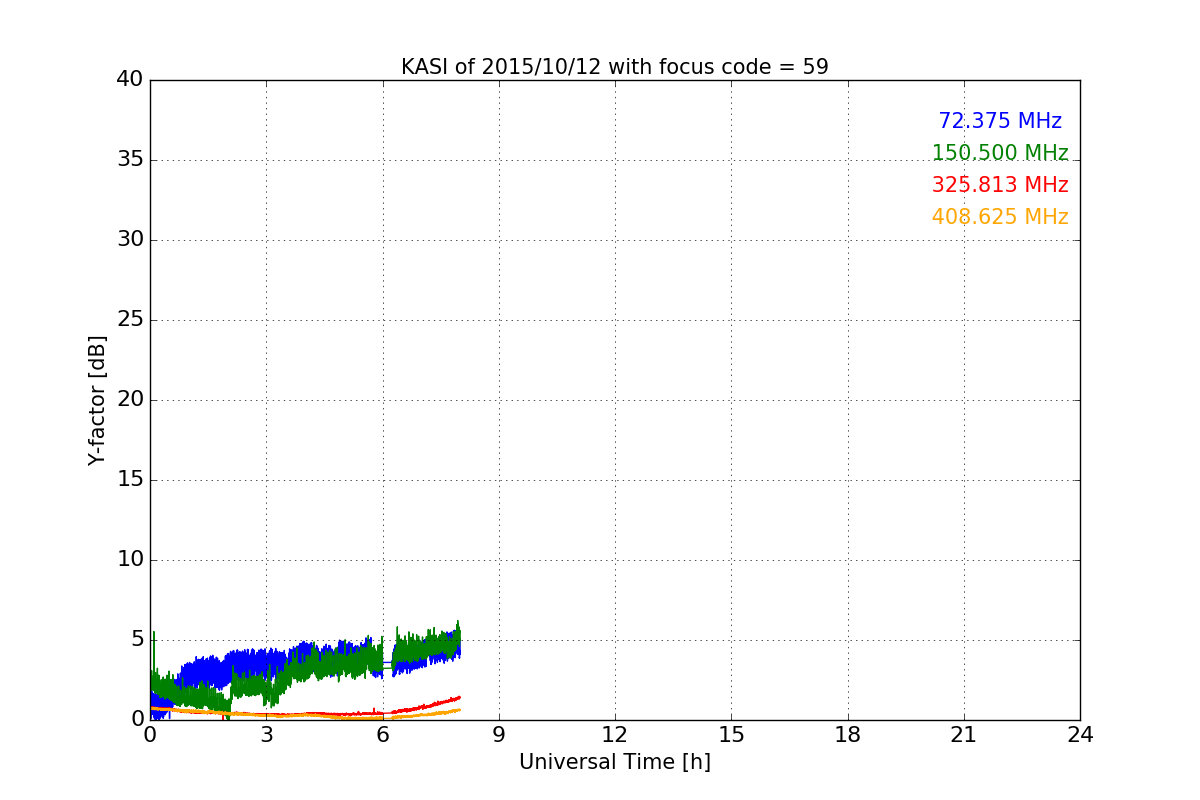Click y-axis tick label 5
Screen dimensions: 1200x800
136,640
